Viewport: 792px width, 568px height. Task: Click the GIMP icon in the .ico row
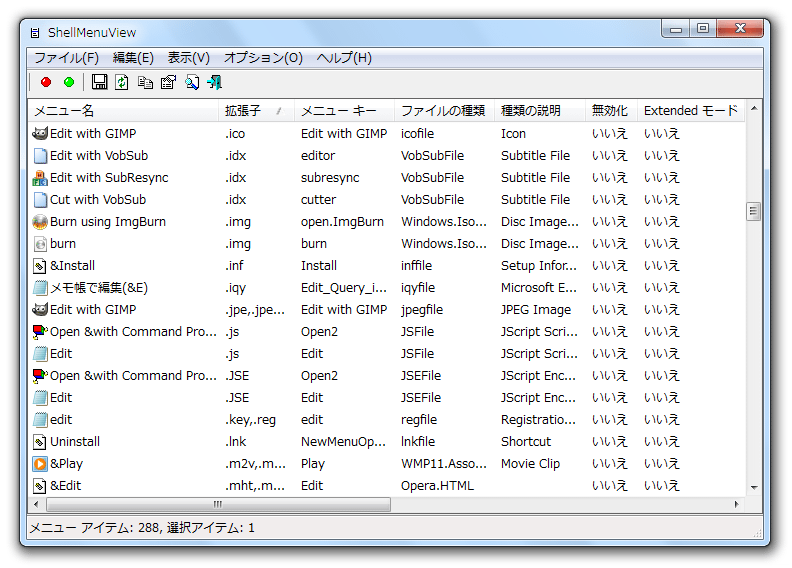point(40,133)
